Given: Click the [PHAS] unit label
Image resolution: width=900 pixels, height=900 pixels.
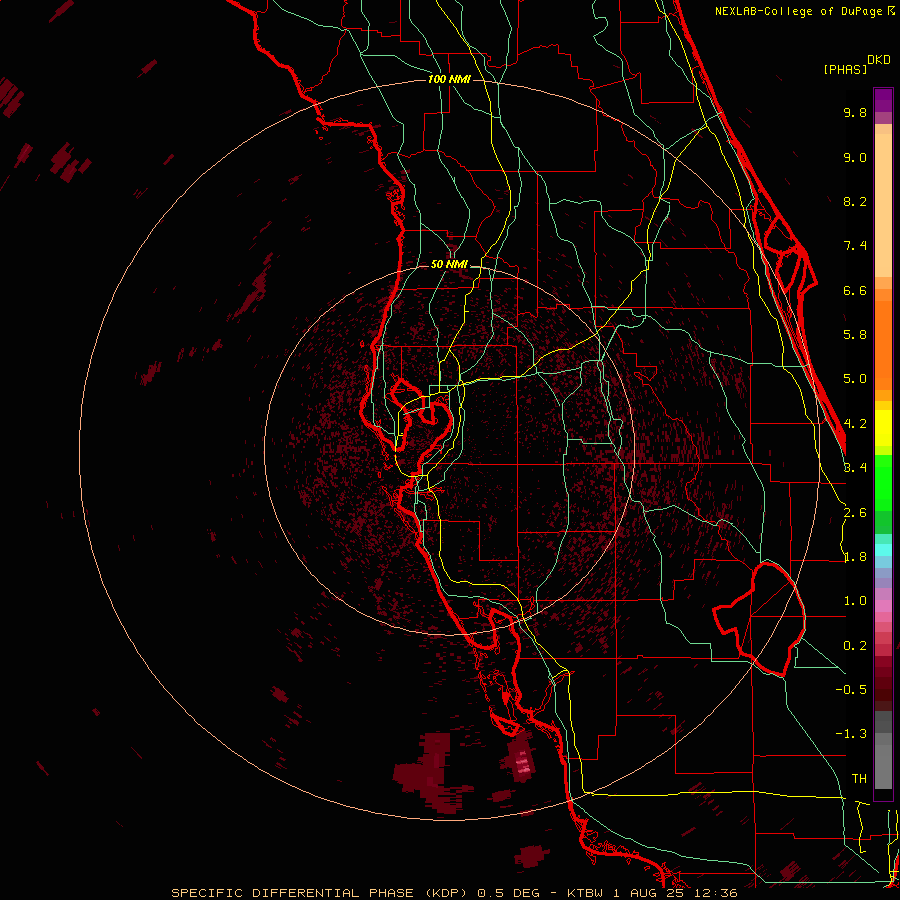Looking at the screenshot, I should tap(845, 69).
